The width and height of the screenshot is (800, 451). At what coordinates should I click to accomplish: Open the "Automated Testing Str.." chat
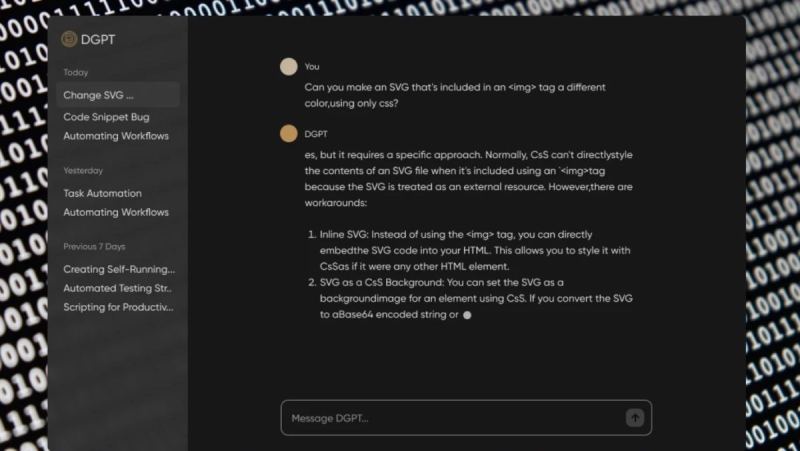118,288
